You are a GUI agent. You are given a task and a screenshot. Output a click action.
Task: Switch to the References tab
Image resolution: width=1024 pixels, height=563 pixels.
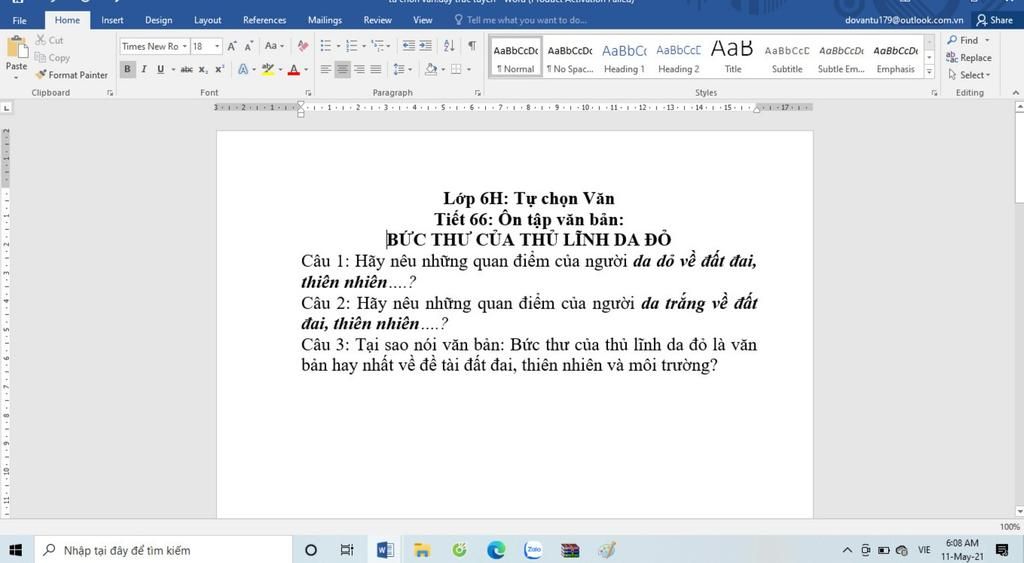[264, 20]
